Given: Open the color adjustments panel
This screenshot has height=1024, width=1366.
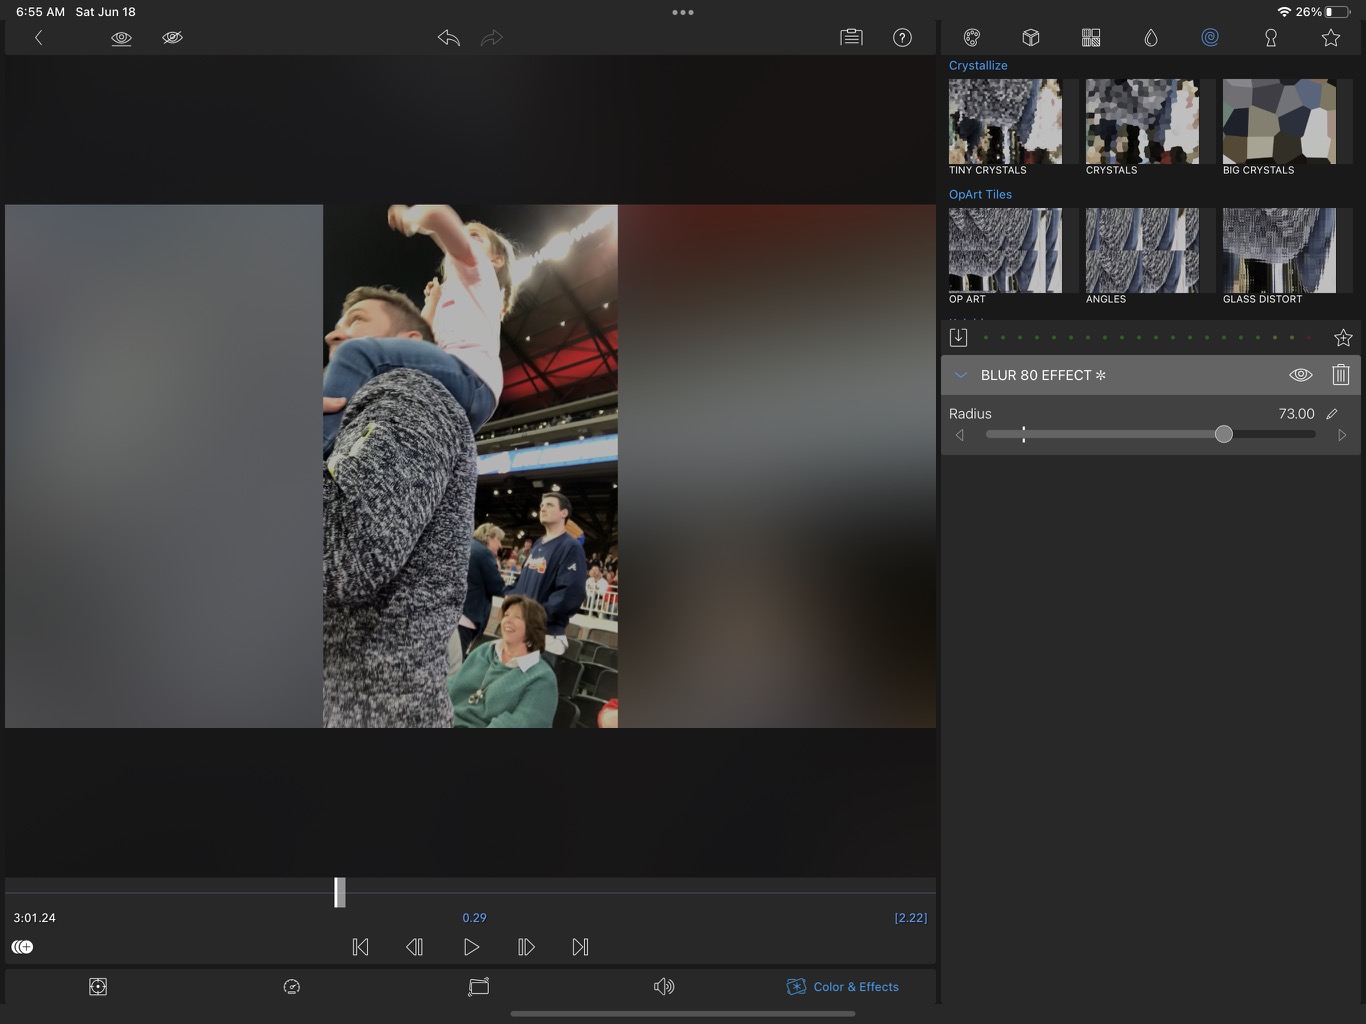Looking at the screenshot, I should [x=971, y=37].
